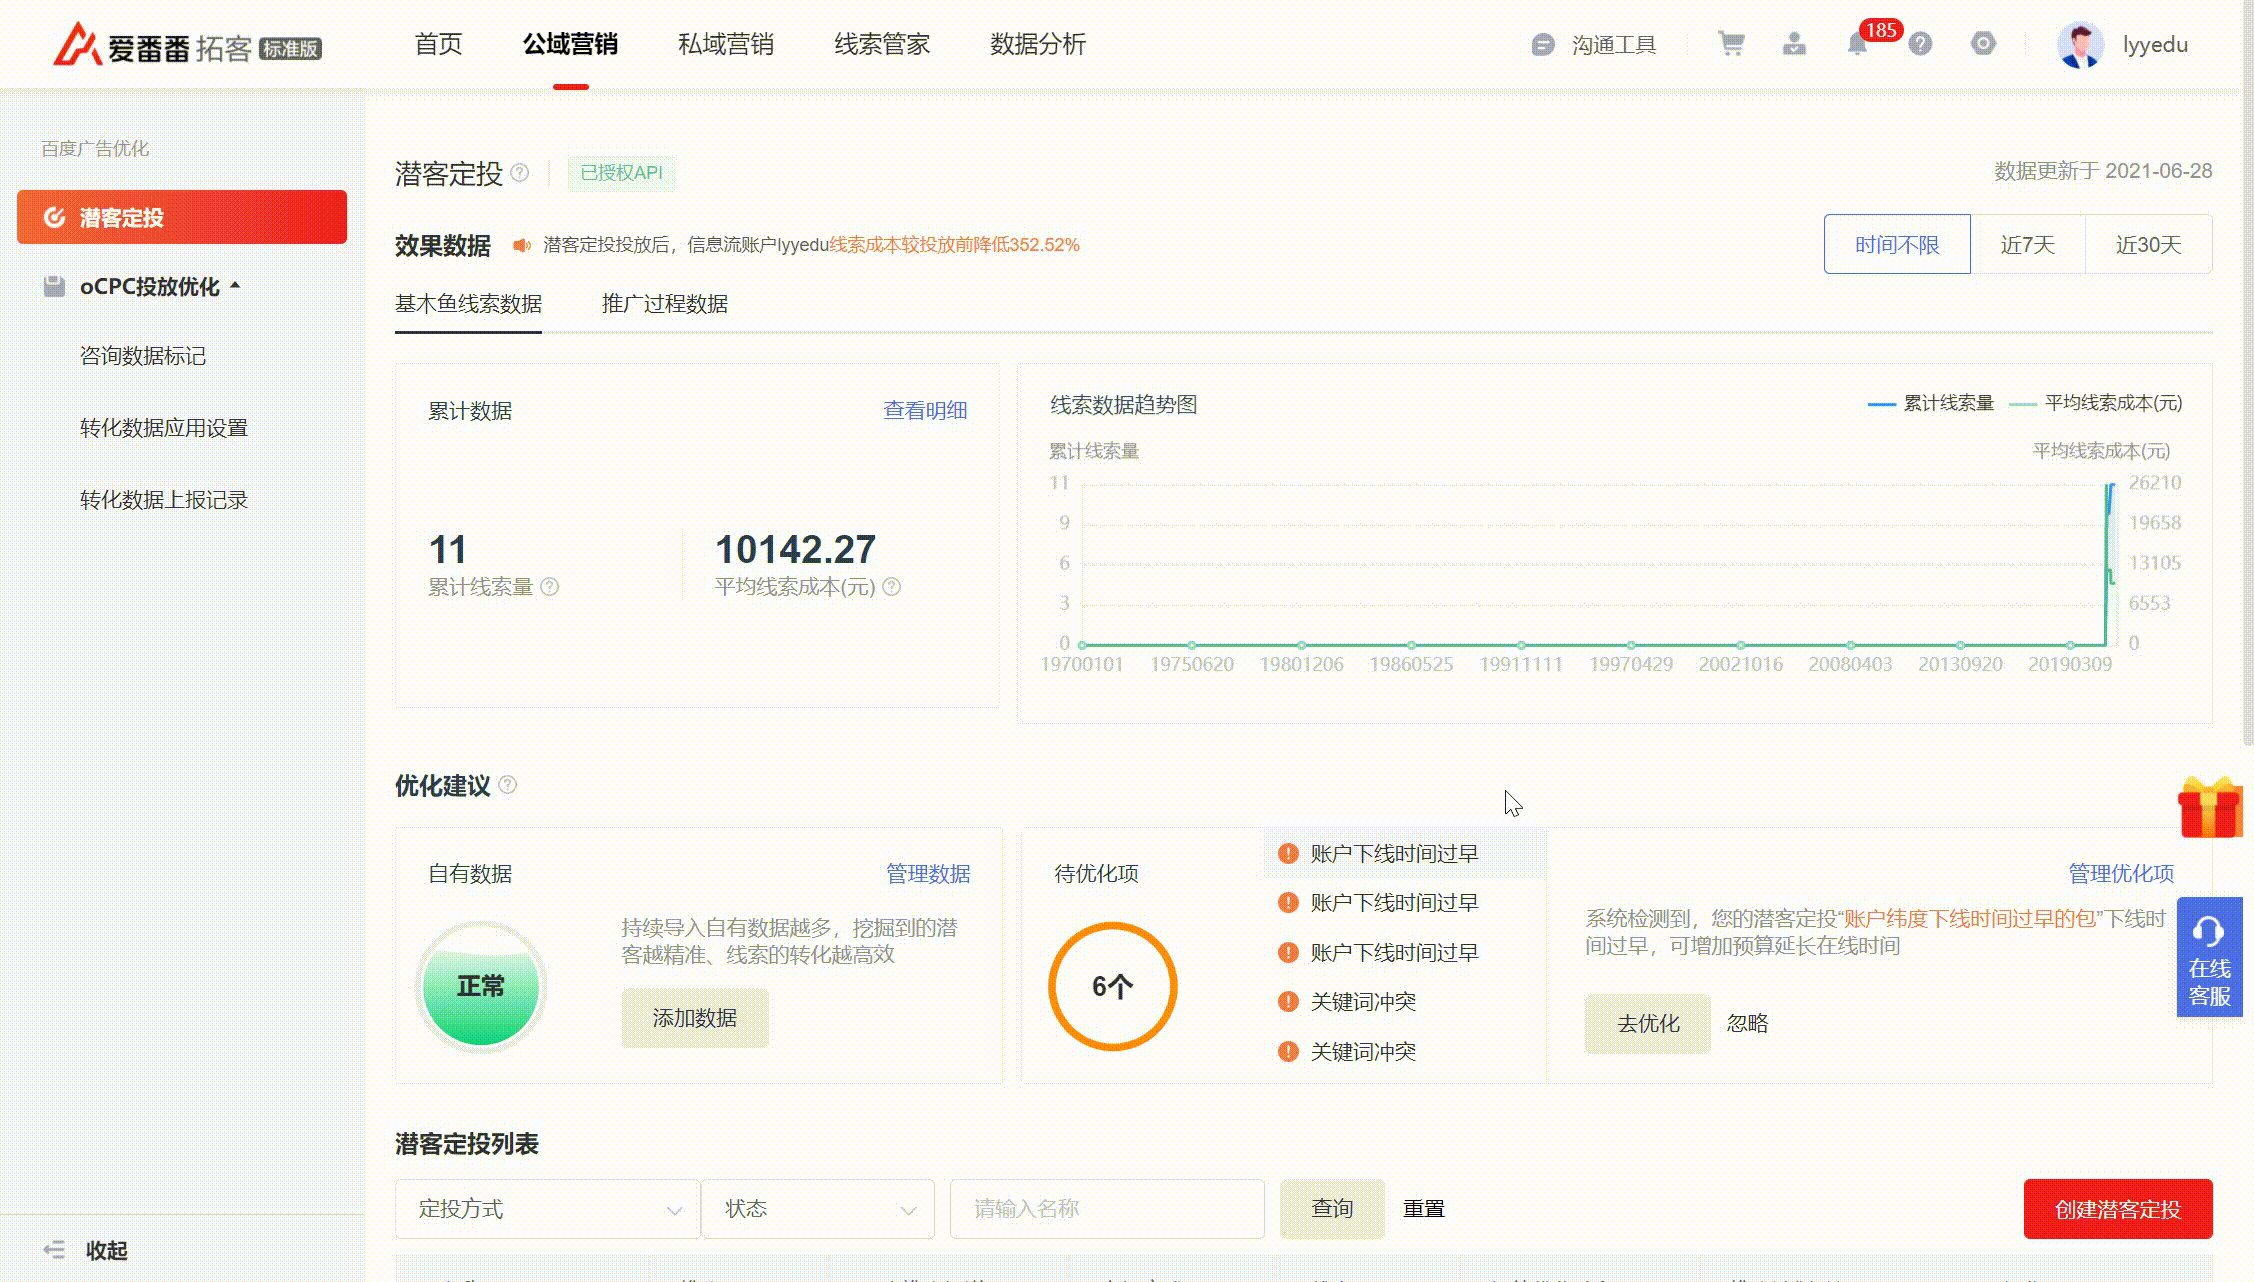Image resolution: width=2254 pixels, height=1282 pixels.
Task: Click help icon beside 潜客定投 title
Action: pyautogui.click(x=520, y=173)
